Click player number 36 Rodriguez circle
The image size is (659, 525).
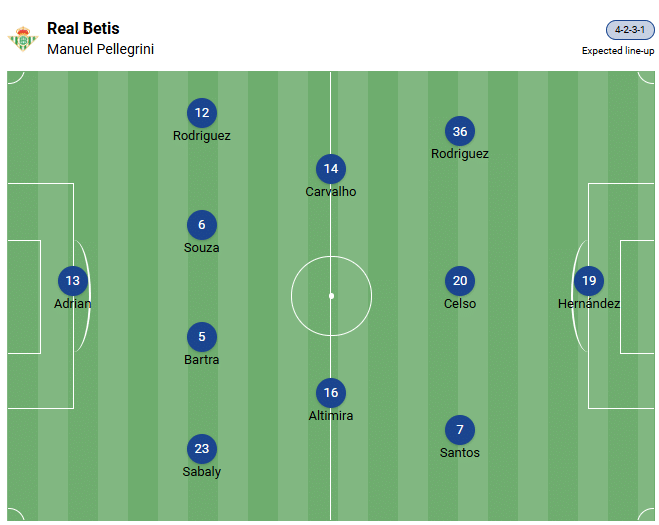(x=460, y=131)
